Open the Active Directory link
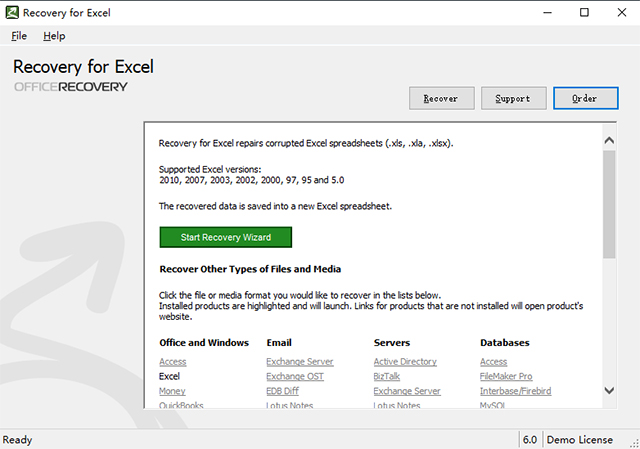The width and height of the screenshot is (640, 449). [x=405, y=362]
